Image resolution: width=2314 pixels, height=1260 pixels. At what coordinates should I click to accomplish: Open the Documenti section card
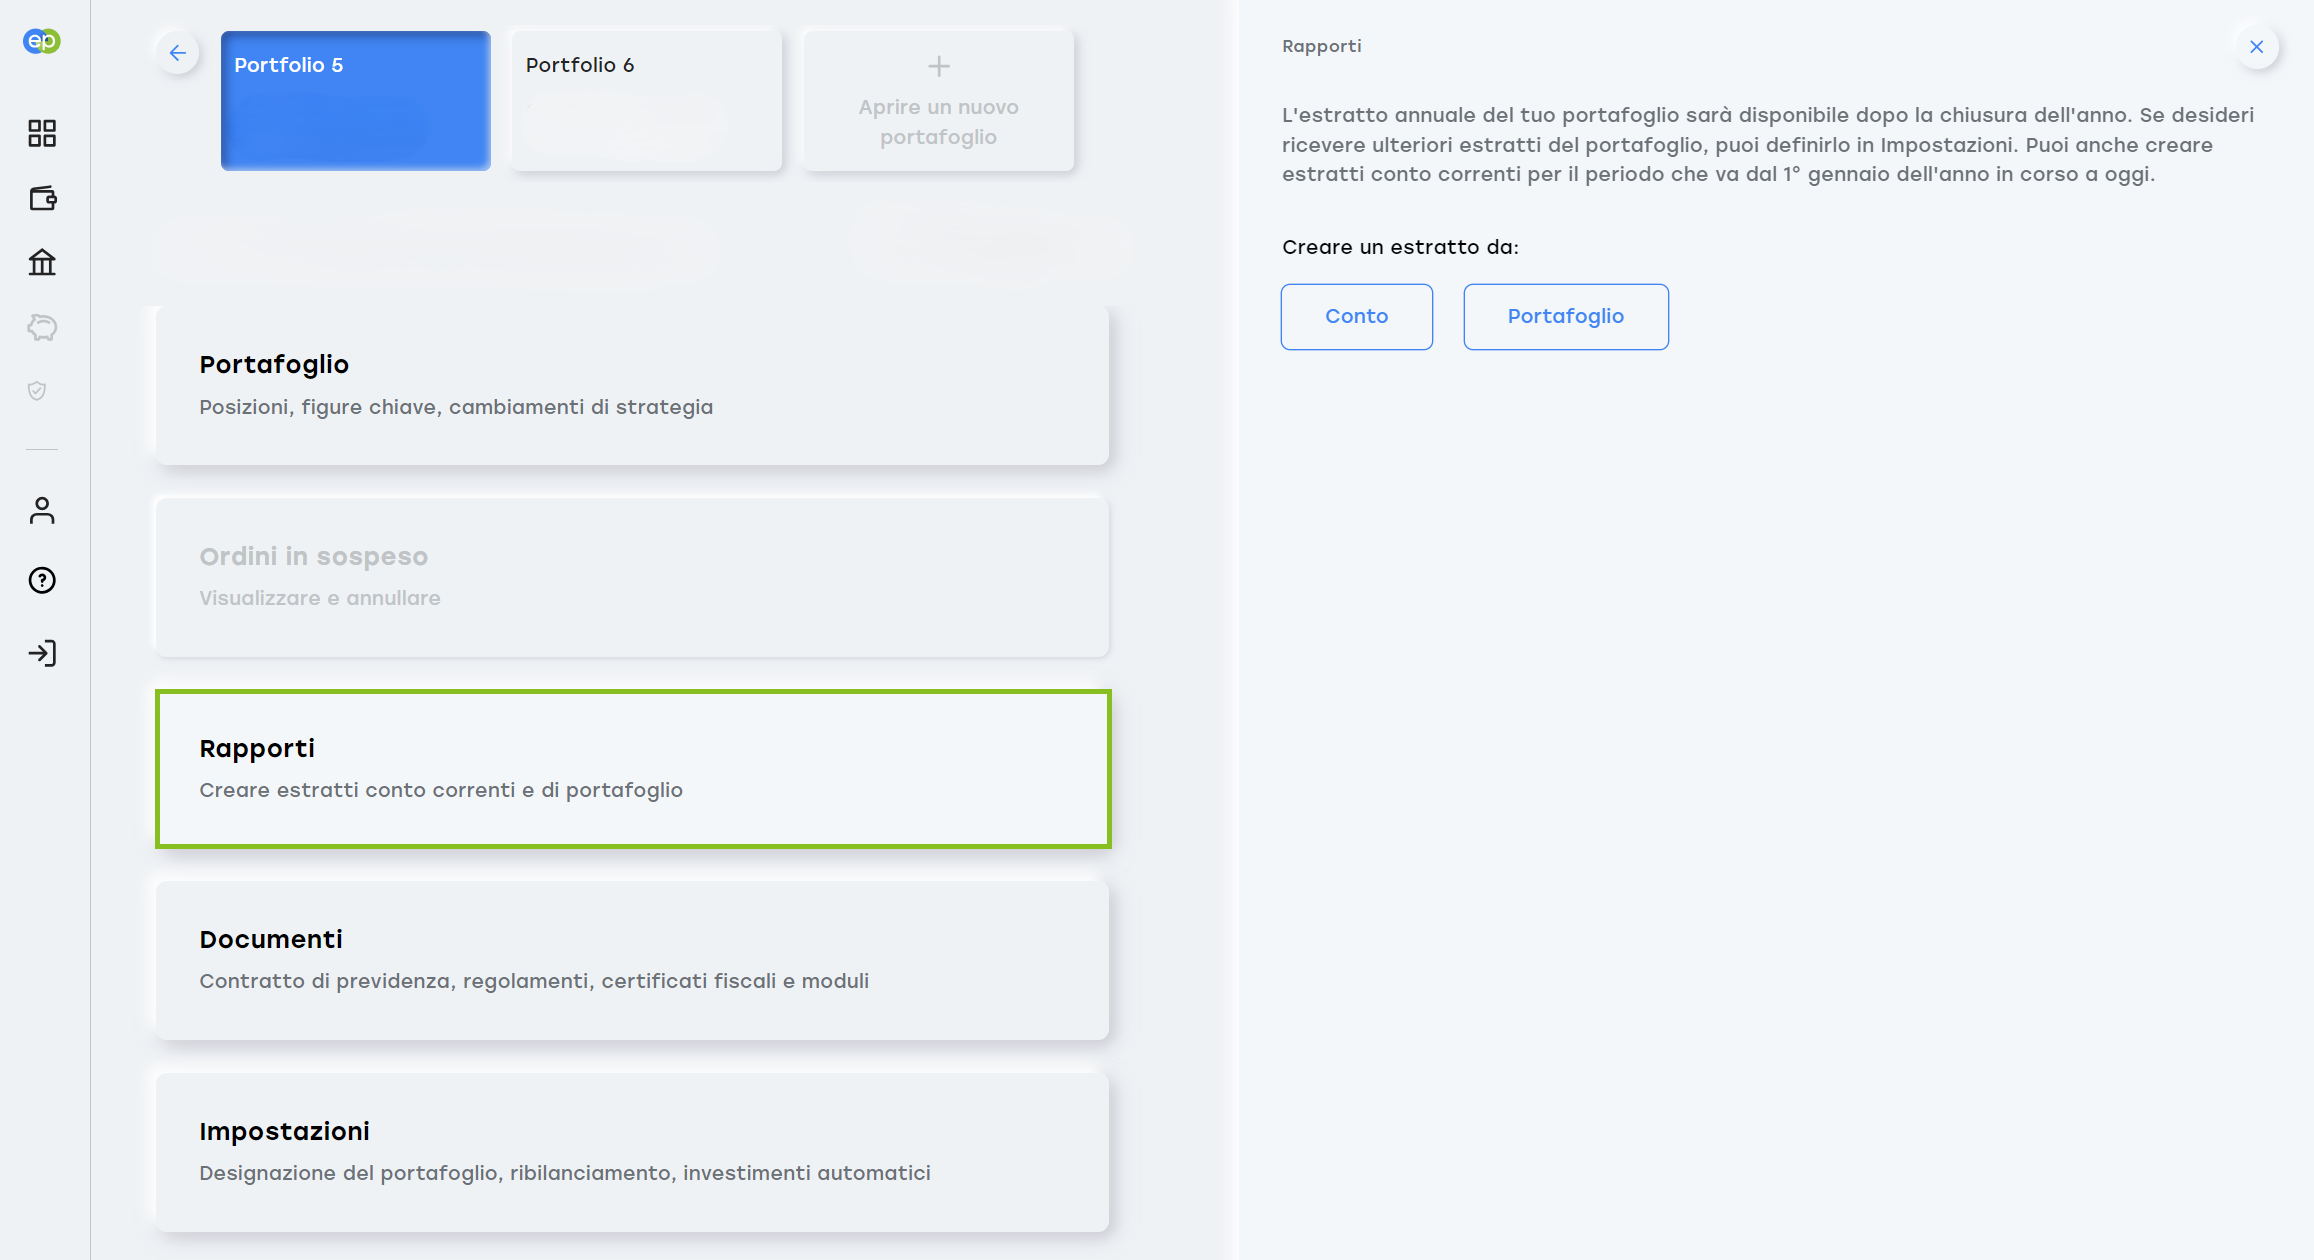point(632,960)
